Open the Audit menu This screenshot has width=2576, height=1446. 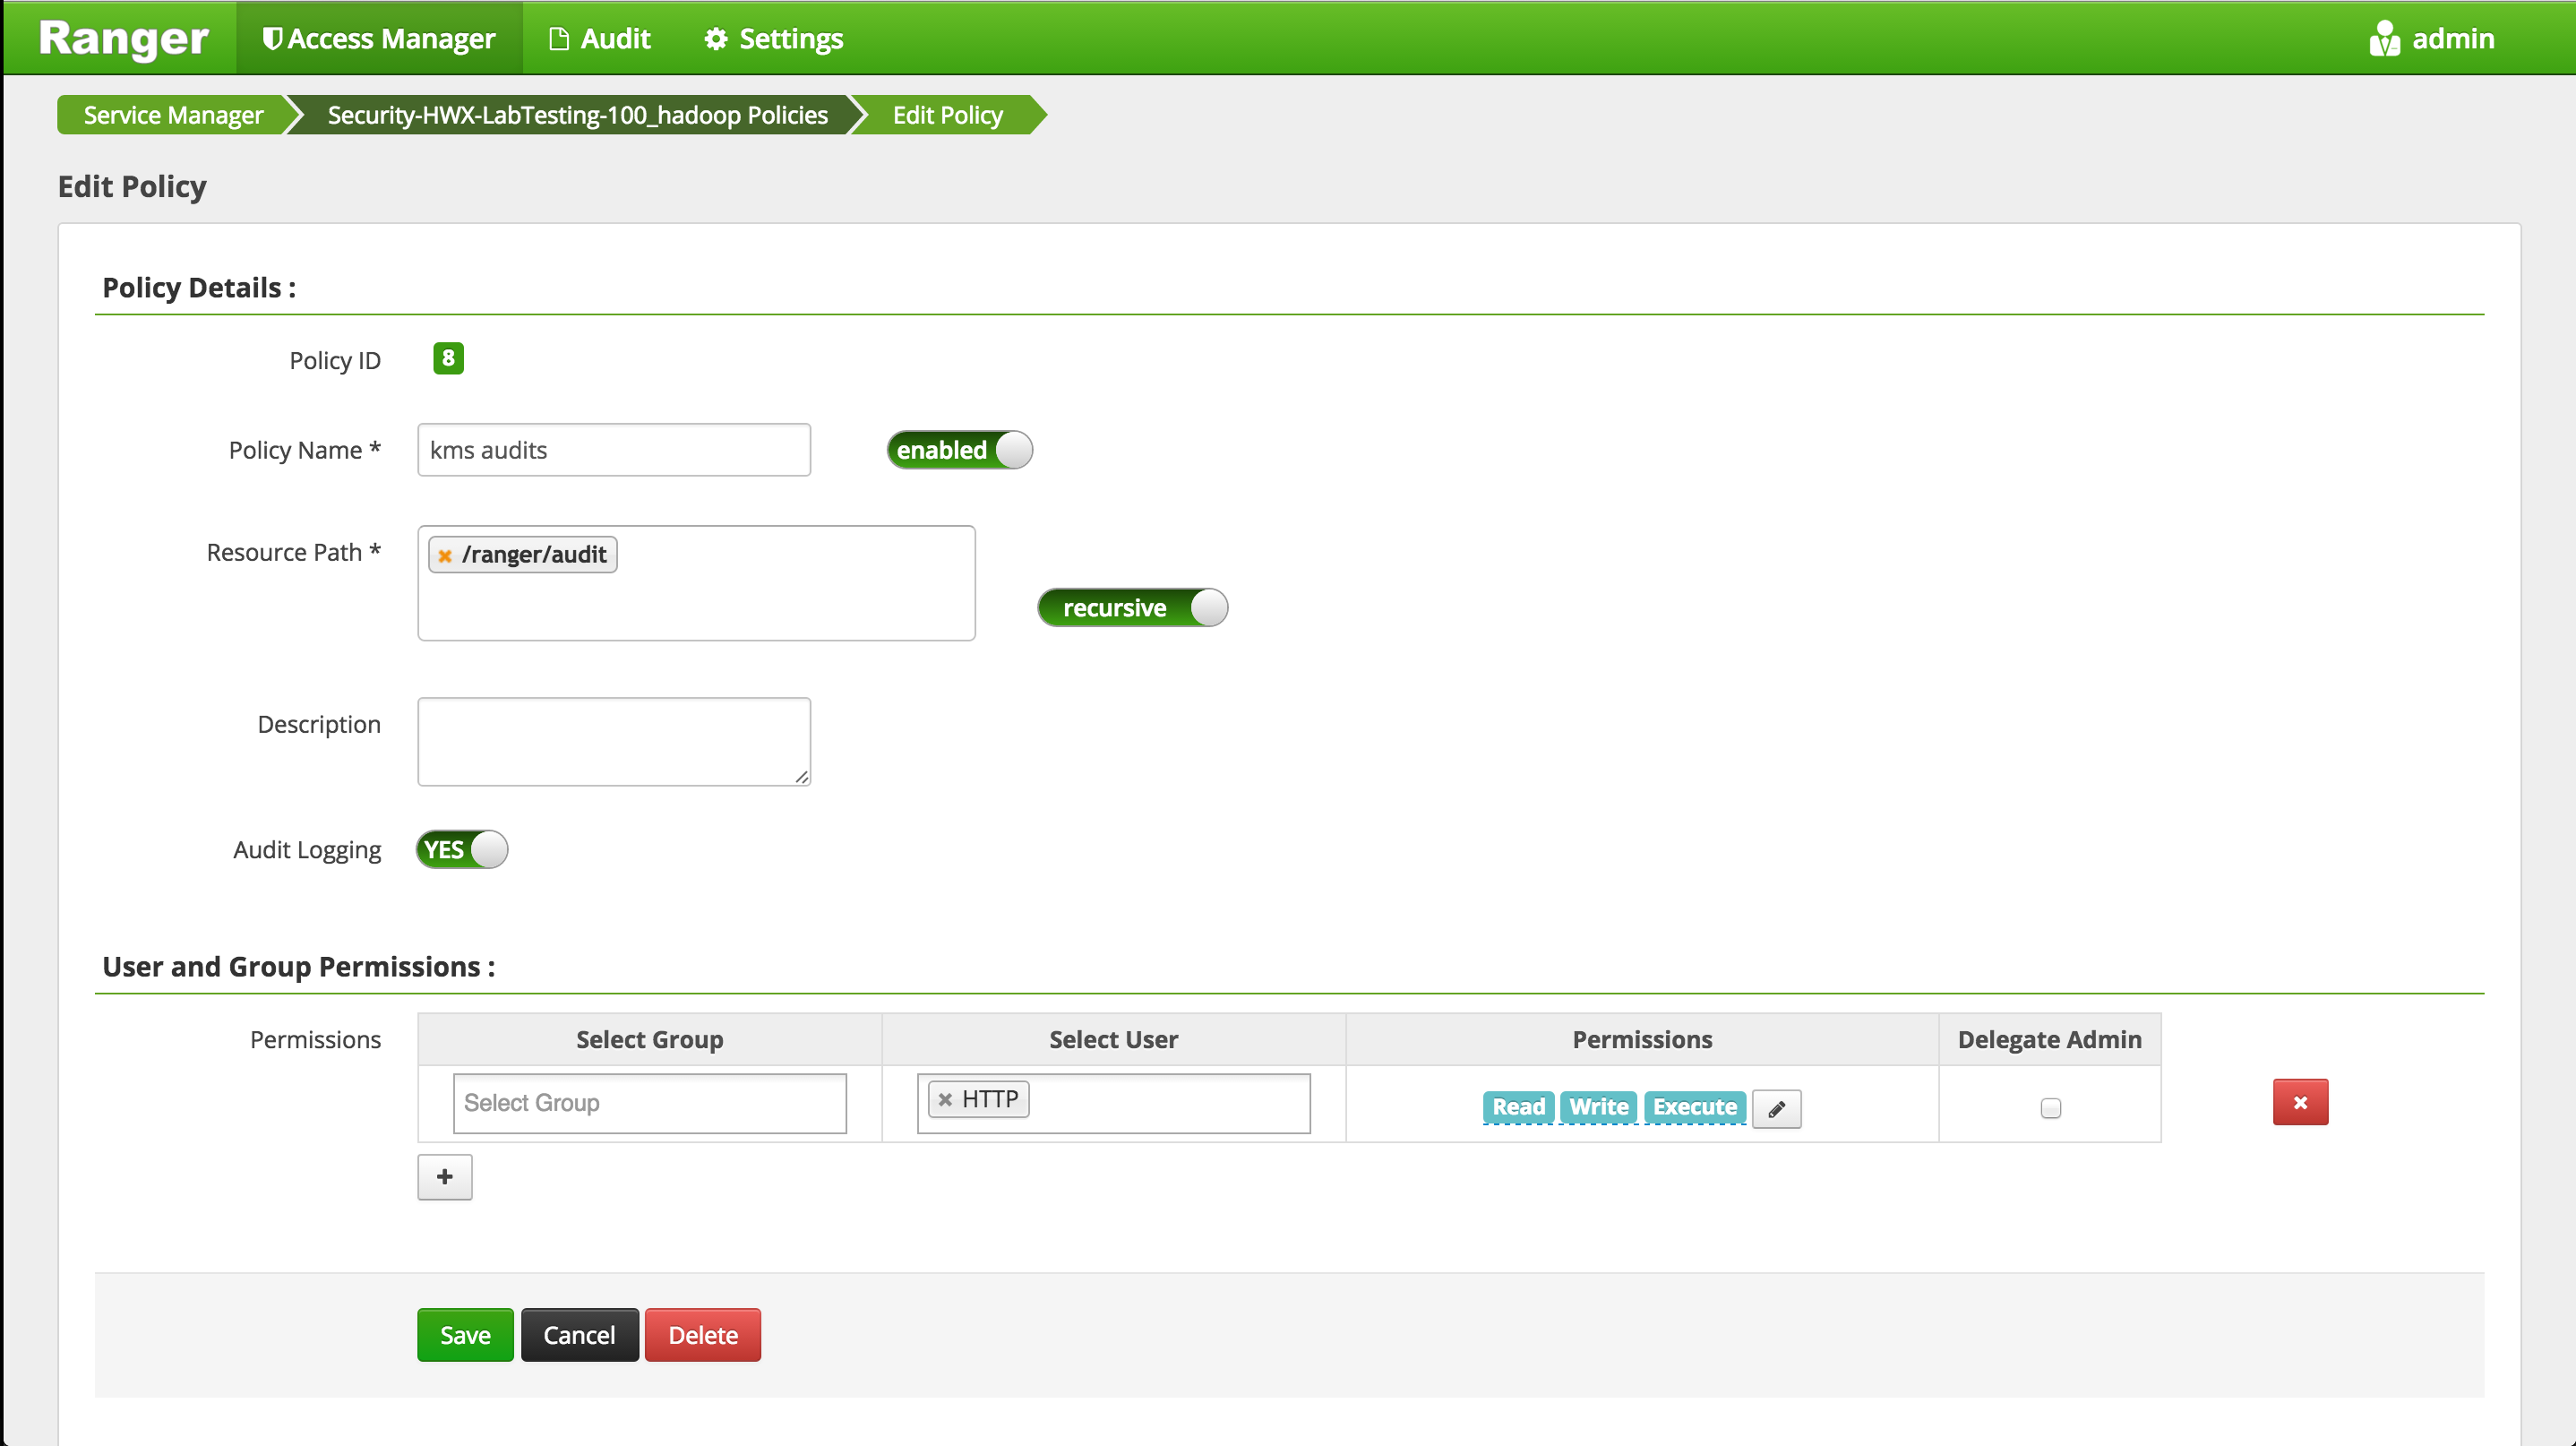[600, 39]
